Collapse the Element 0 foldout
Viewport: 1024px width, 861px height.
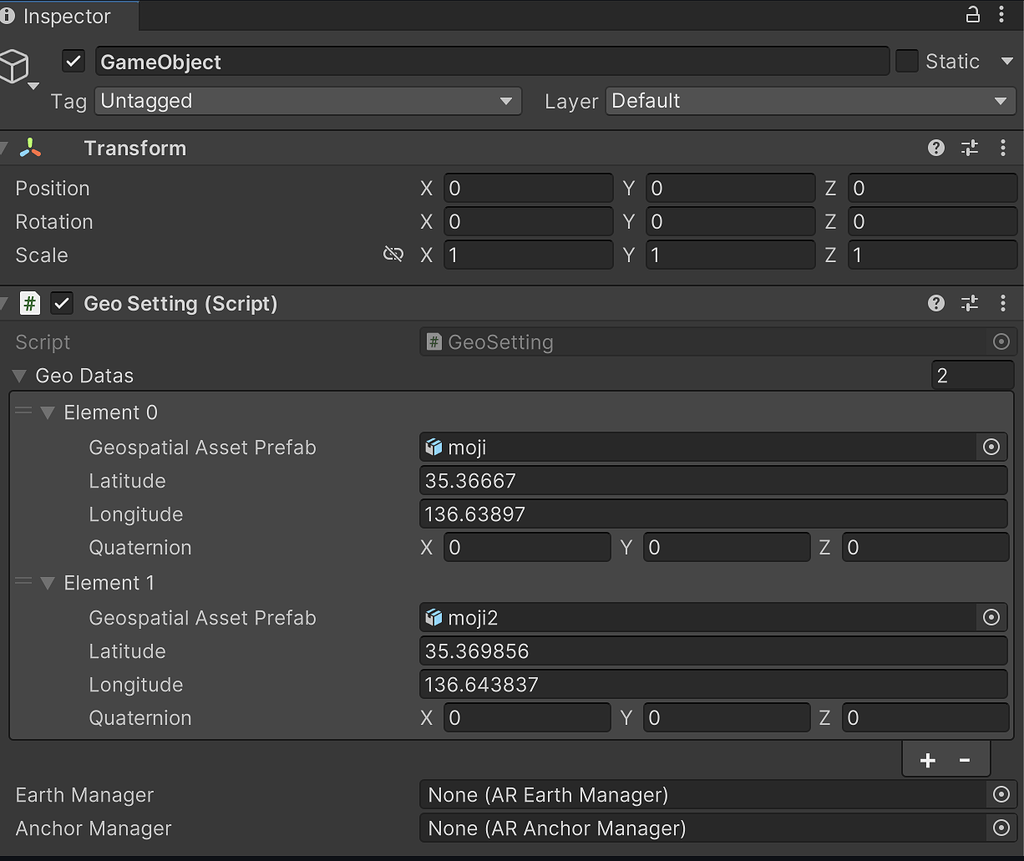tap(47, 413)
